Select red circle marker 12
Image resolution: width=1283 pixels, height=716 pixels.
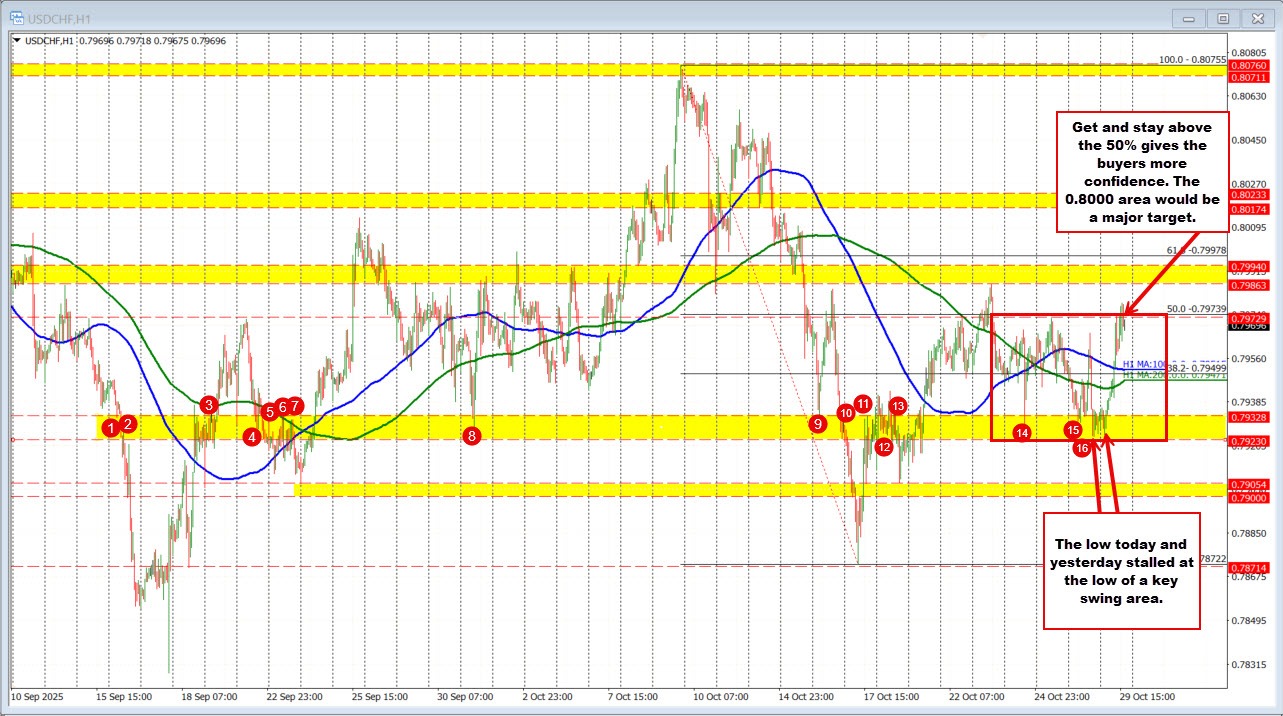click(884, 448)
